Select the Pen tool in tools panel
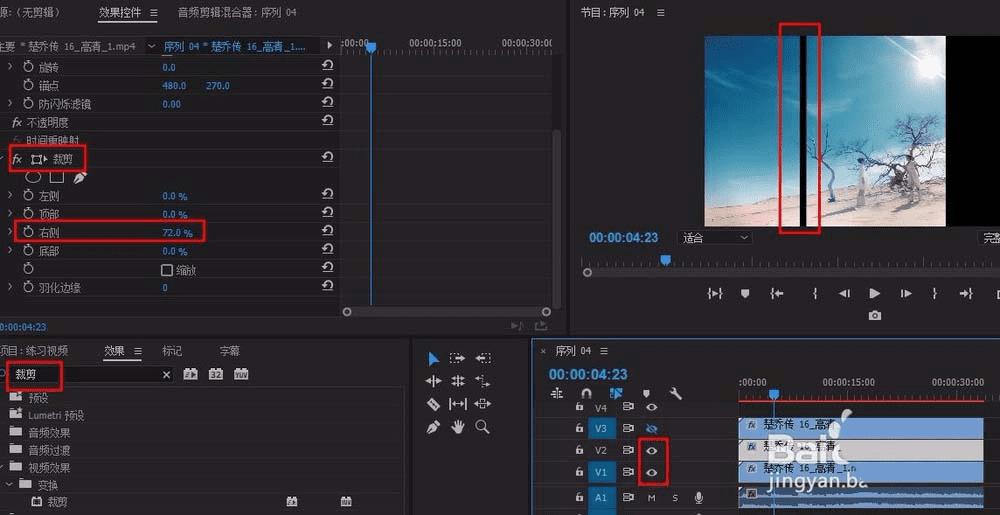Screen dimensions: 1000x515 point(433,427)
